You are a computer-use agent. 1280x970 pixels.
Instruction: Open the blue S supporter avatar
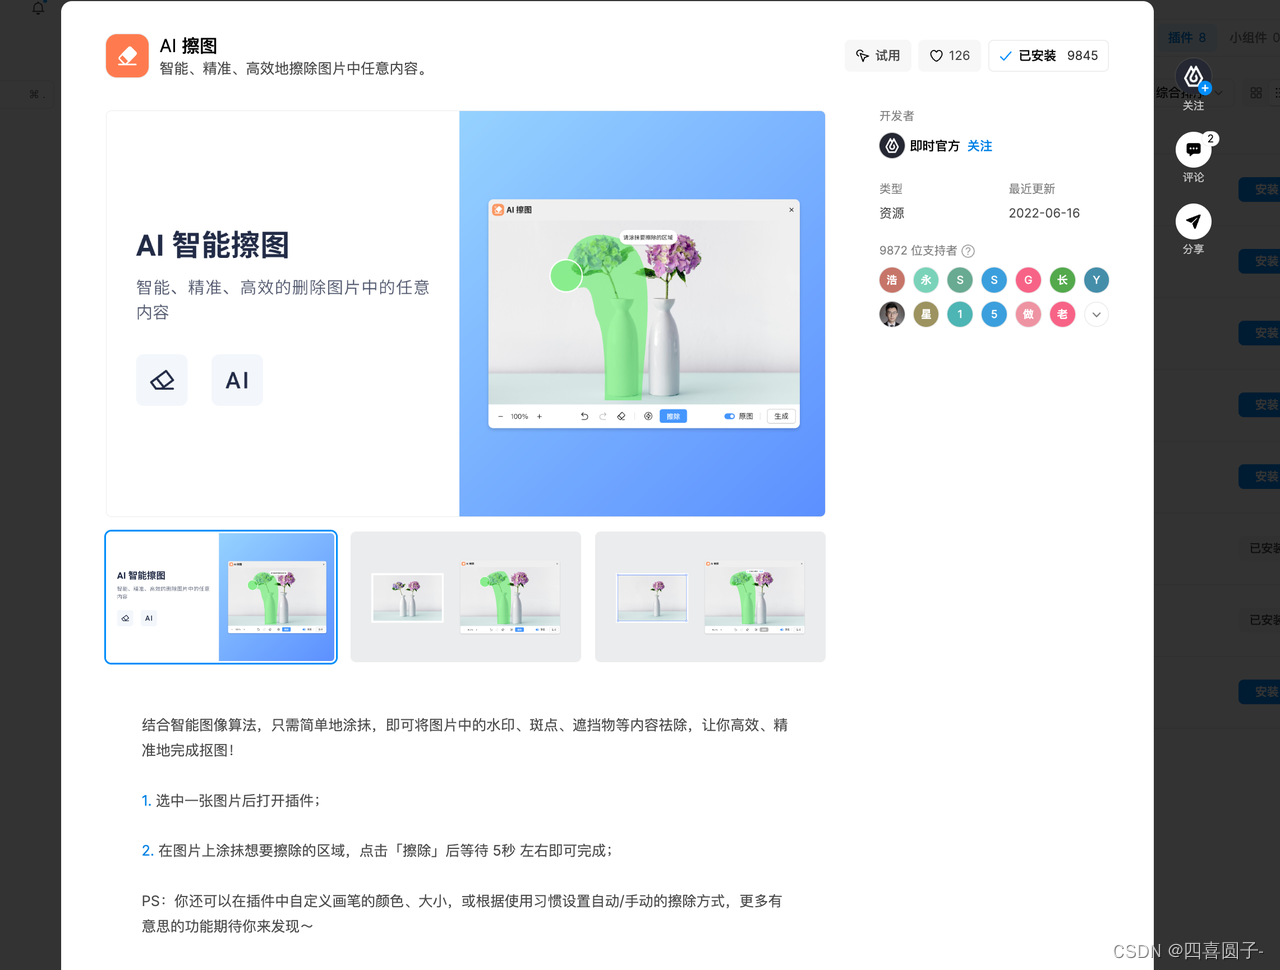pos(994,280)
